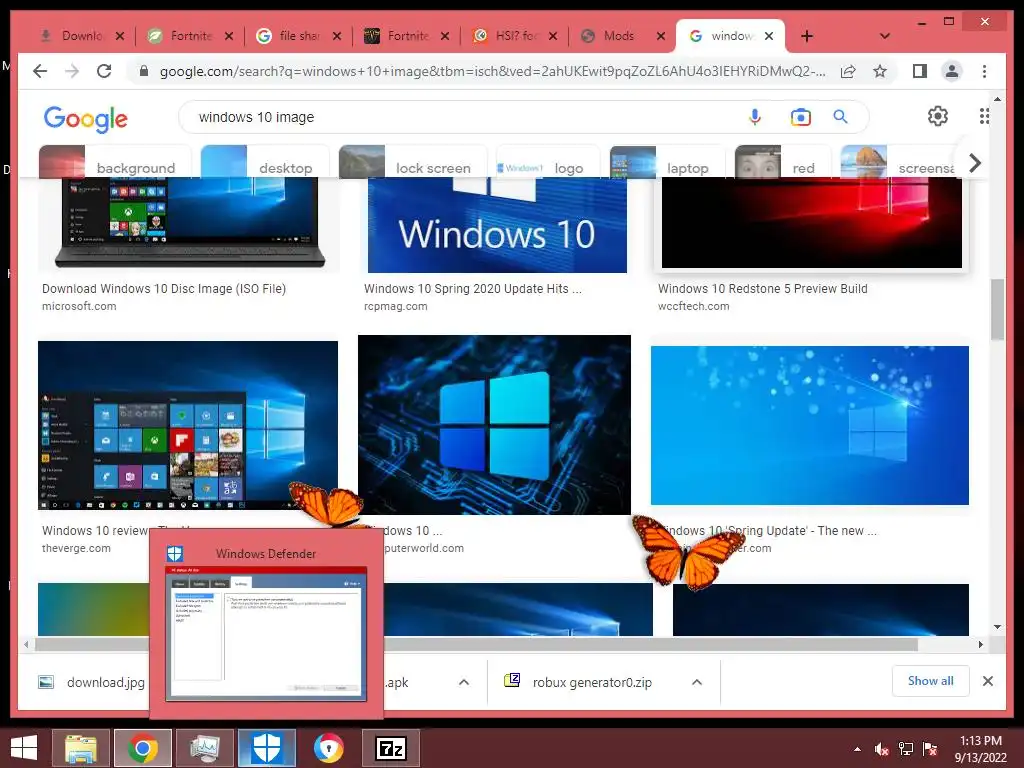Click the vertical page scrollbar thumb
Screen dimensions: 1024x768
(997, 310)
